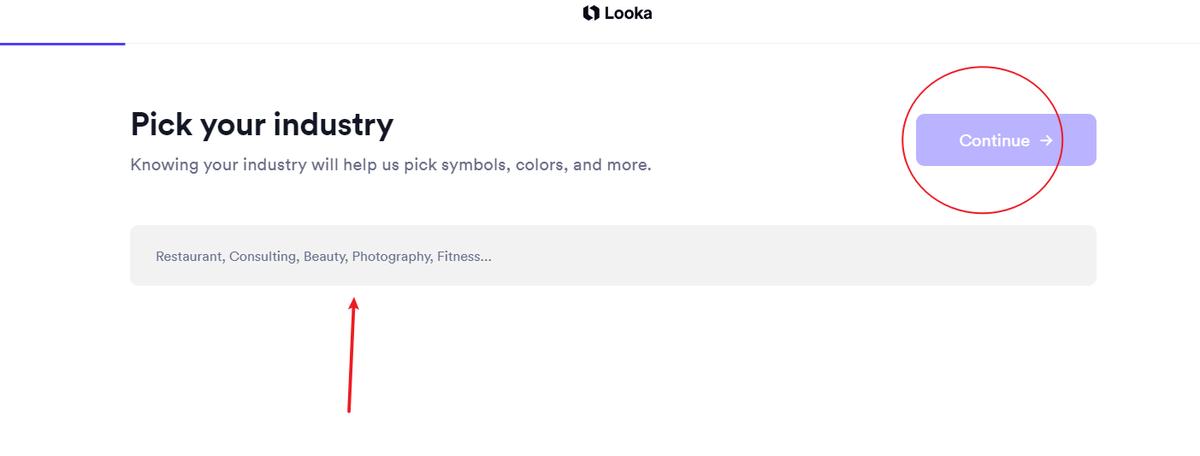Click the "Fitness..." placeholder word
Screen dimensions: 1200x456
(x=464, y=257)
